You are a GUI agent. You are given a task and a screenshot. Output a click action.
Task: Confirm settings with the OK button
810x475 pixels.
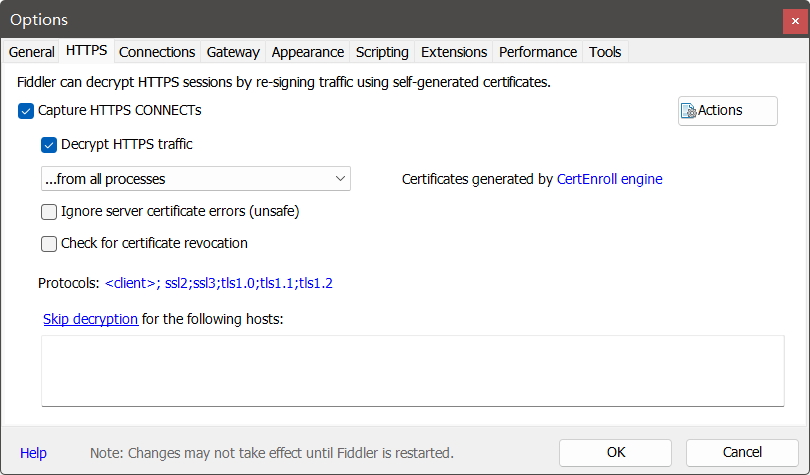point(615,453)
